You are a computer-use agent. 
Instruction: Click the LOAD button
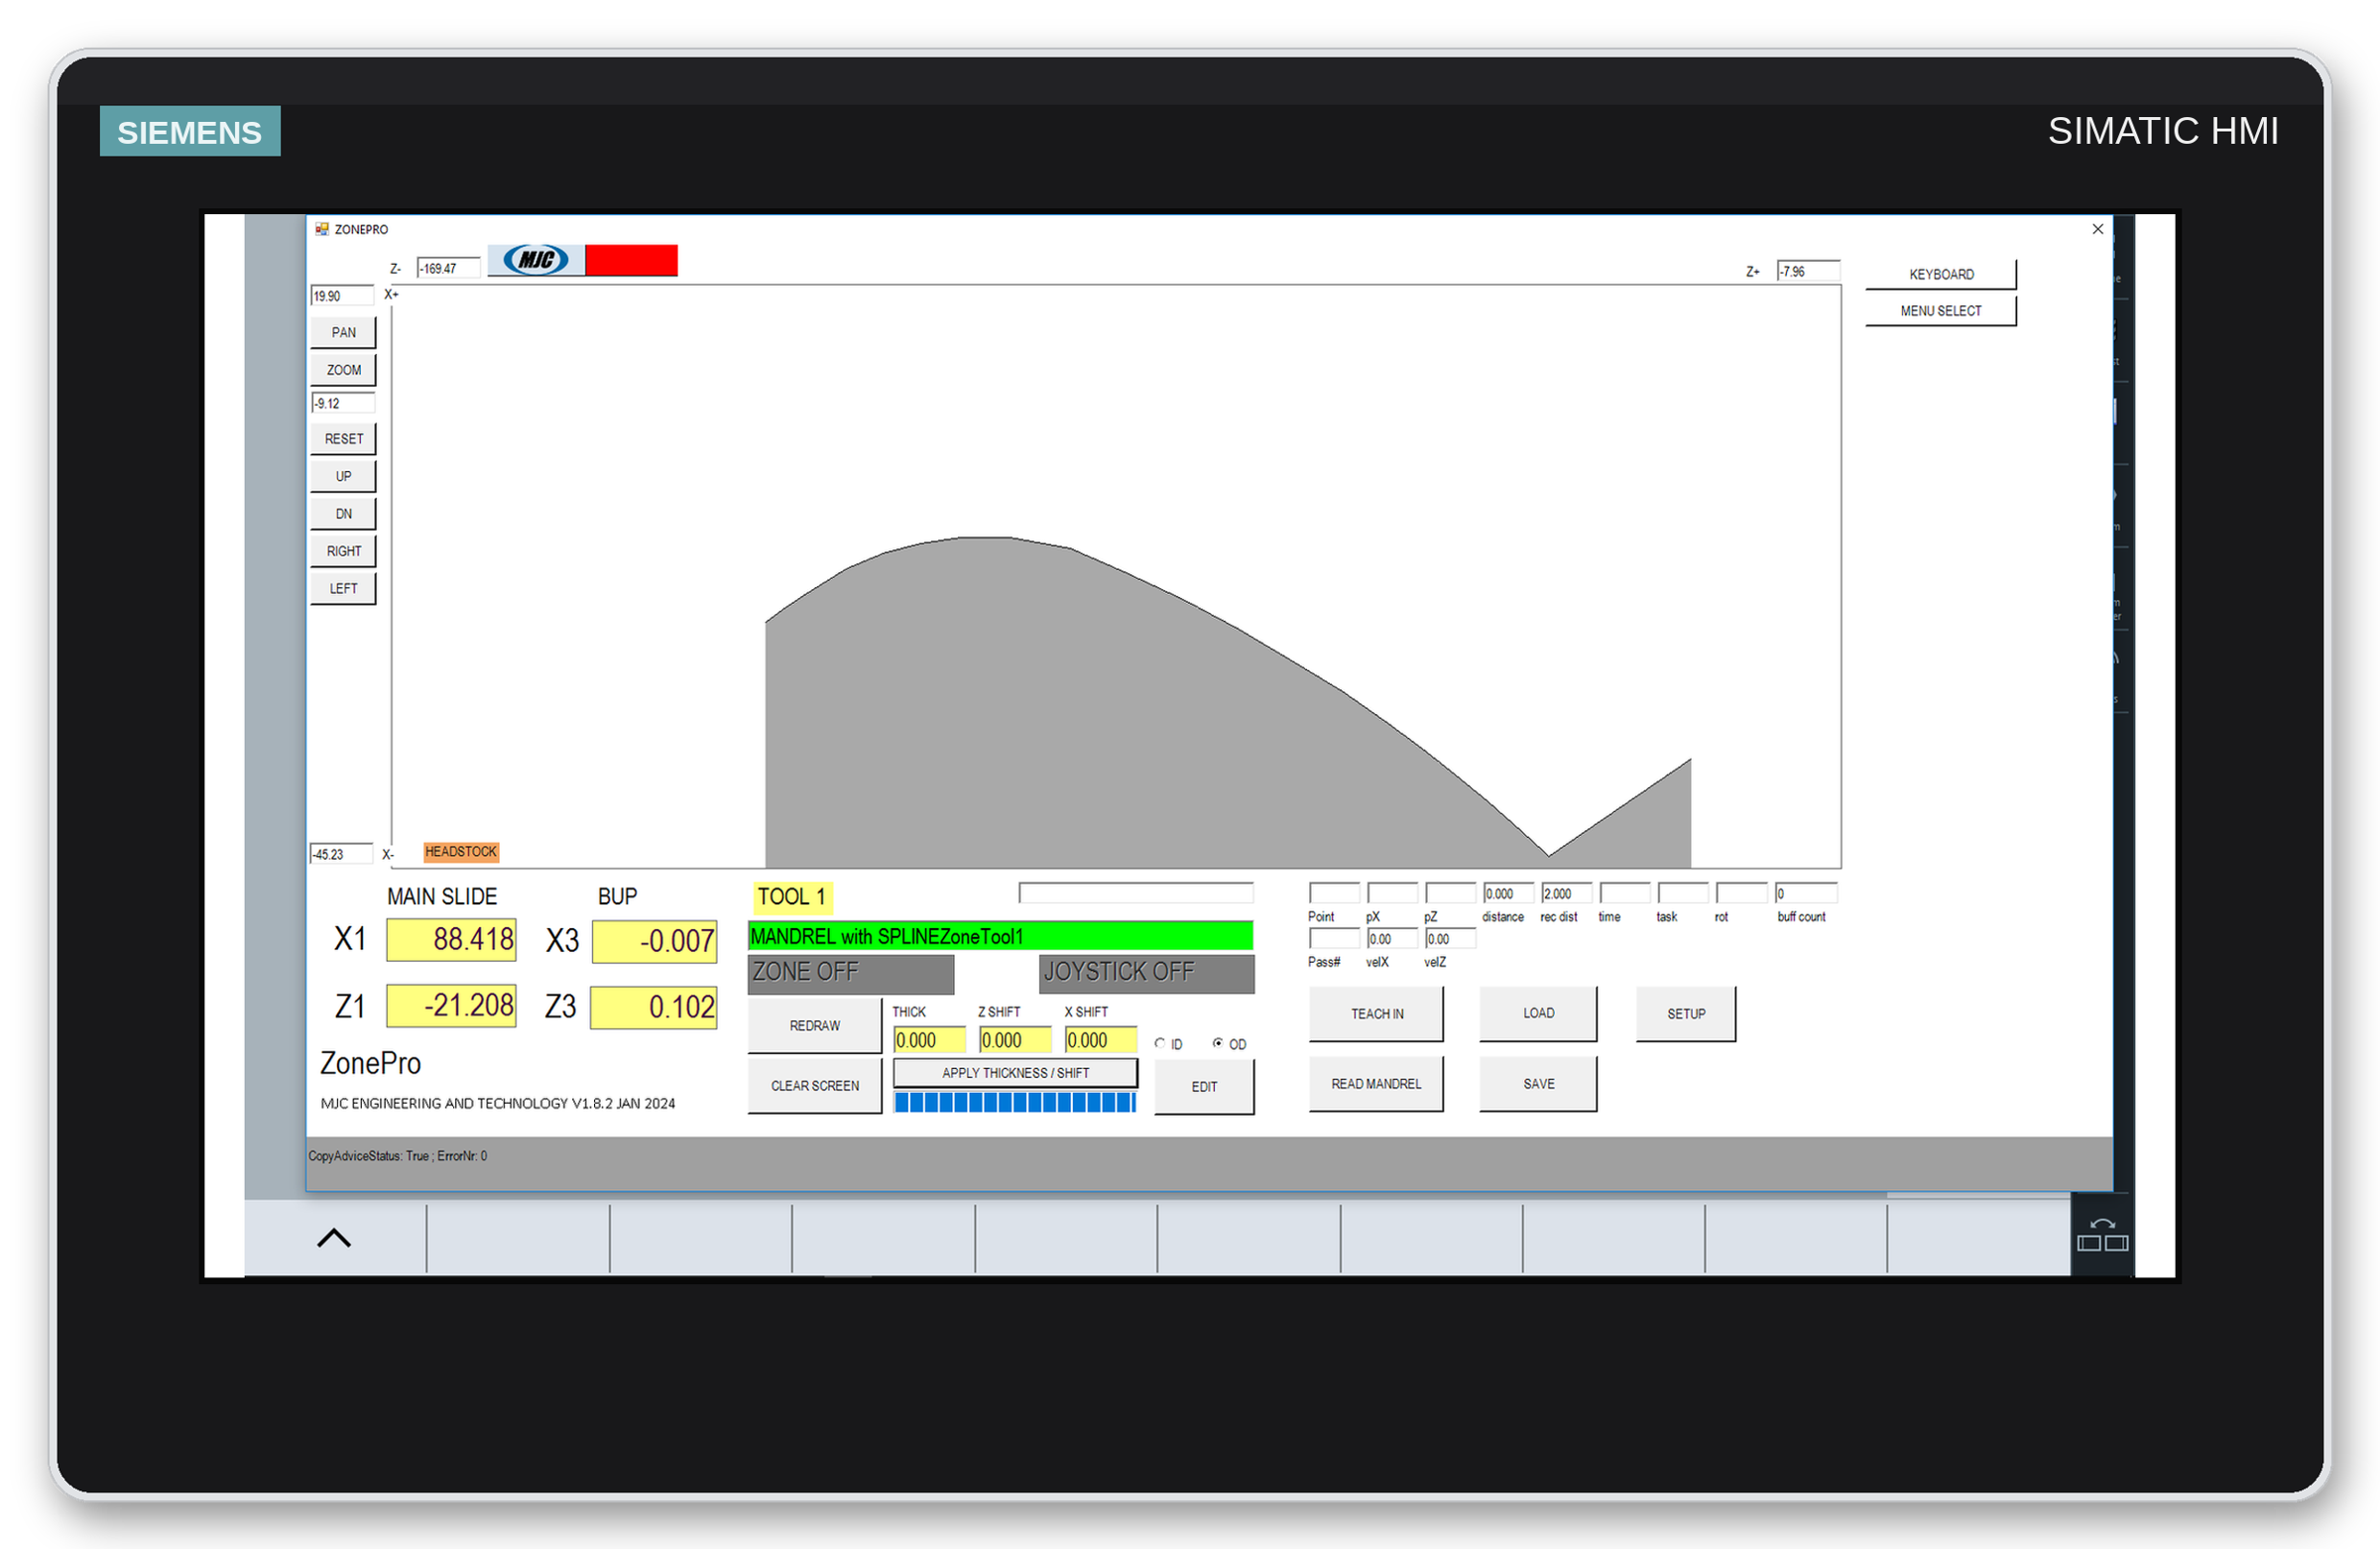click(1538, 1013)
